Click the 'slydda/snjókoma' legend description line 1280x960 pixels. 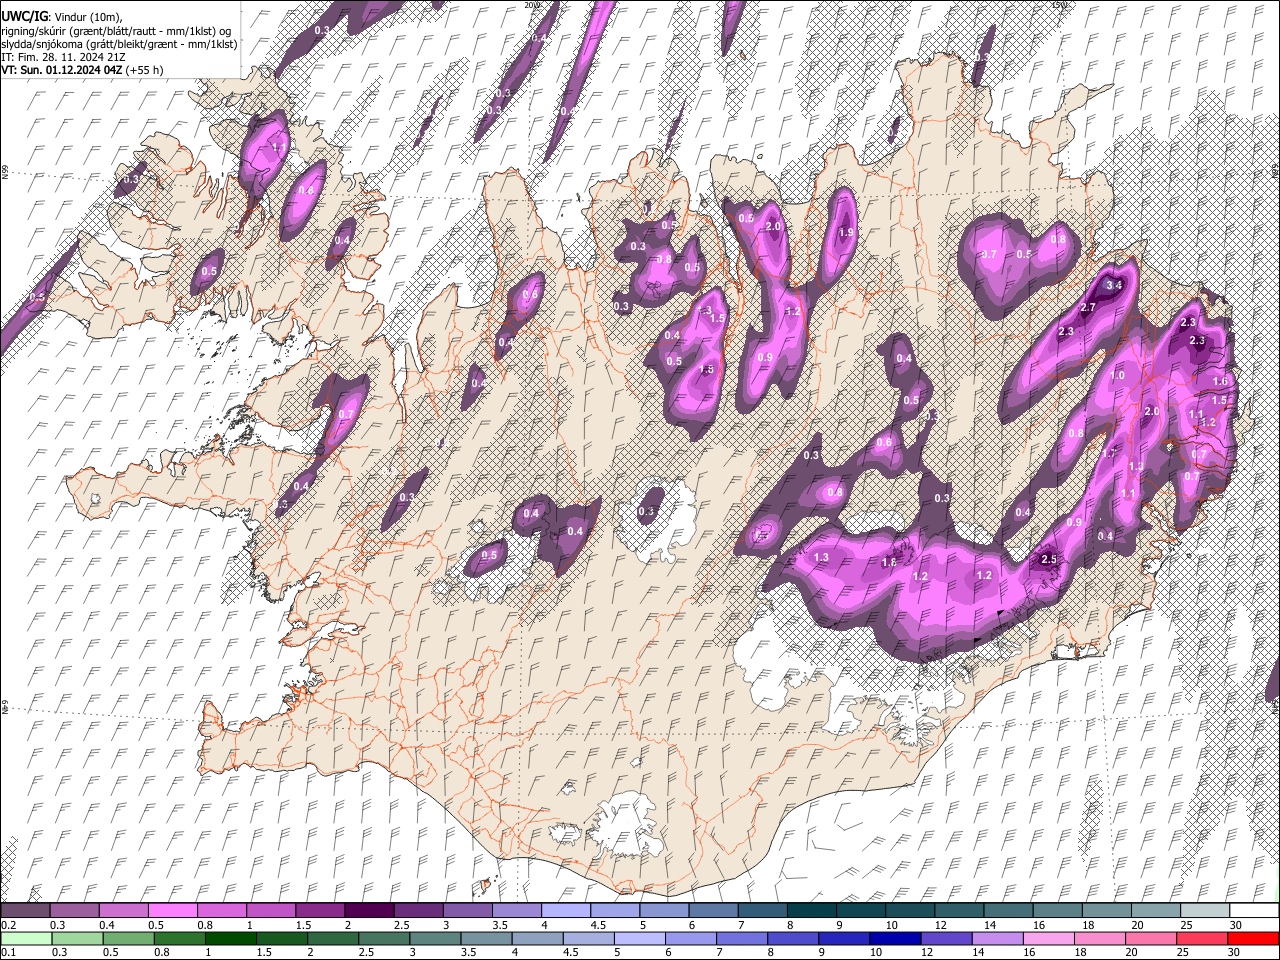point(119,44)
